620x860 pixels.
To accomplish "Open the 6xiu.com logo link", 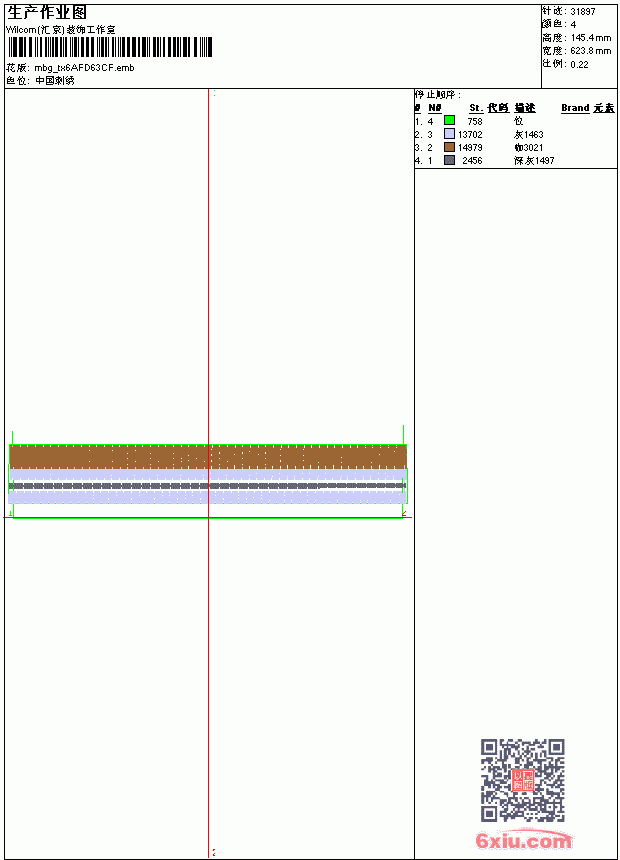I will tap(523, 840).
